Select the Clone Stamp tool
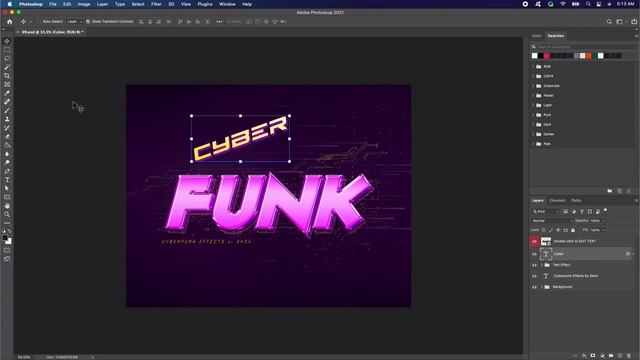The width and height of the screenshot is (640, 360). pyautogui.click(x=7, y=119)
